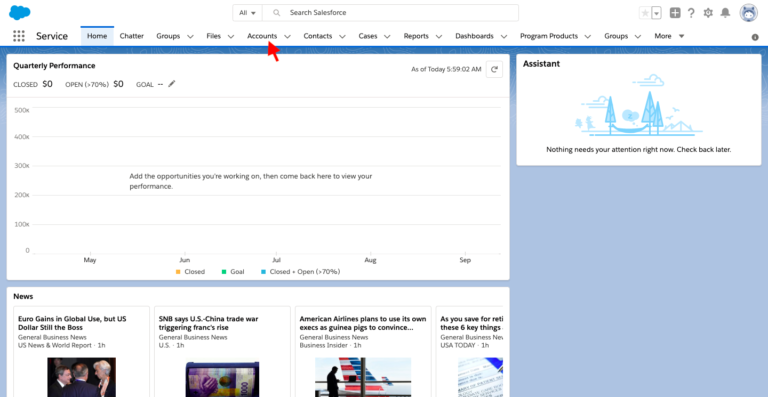Open the Notifications bell icon
768x397 pixels.
point(725,13)
